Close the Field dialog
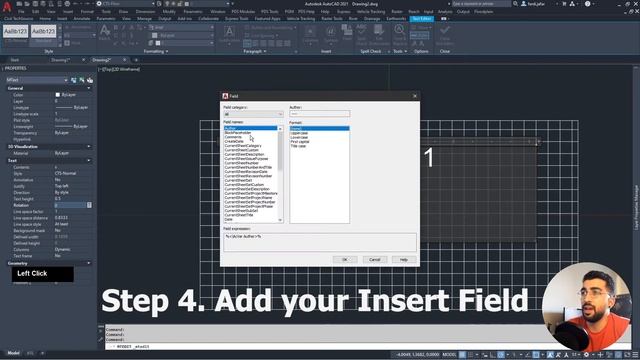The height and width of the screenshot is (360, 640). point(415,96)
